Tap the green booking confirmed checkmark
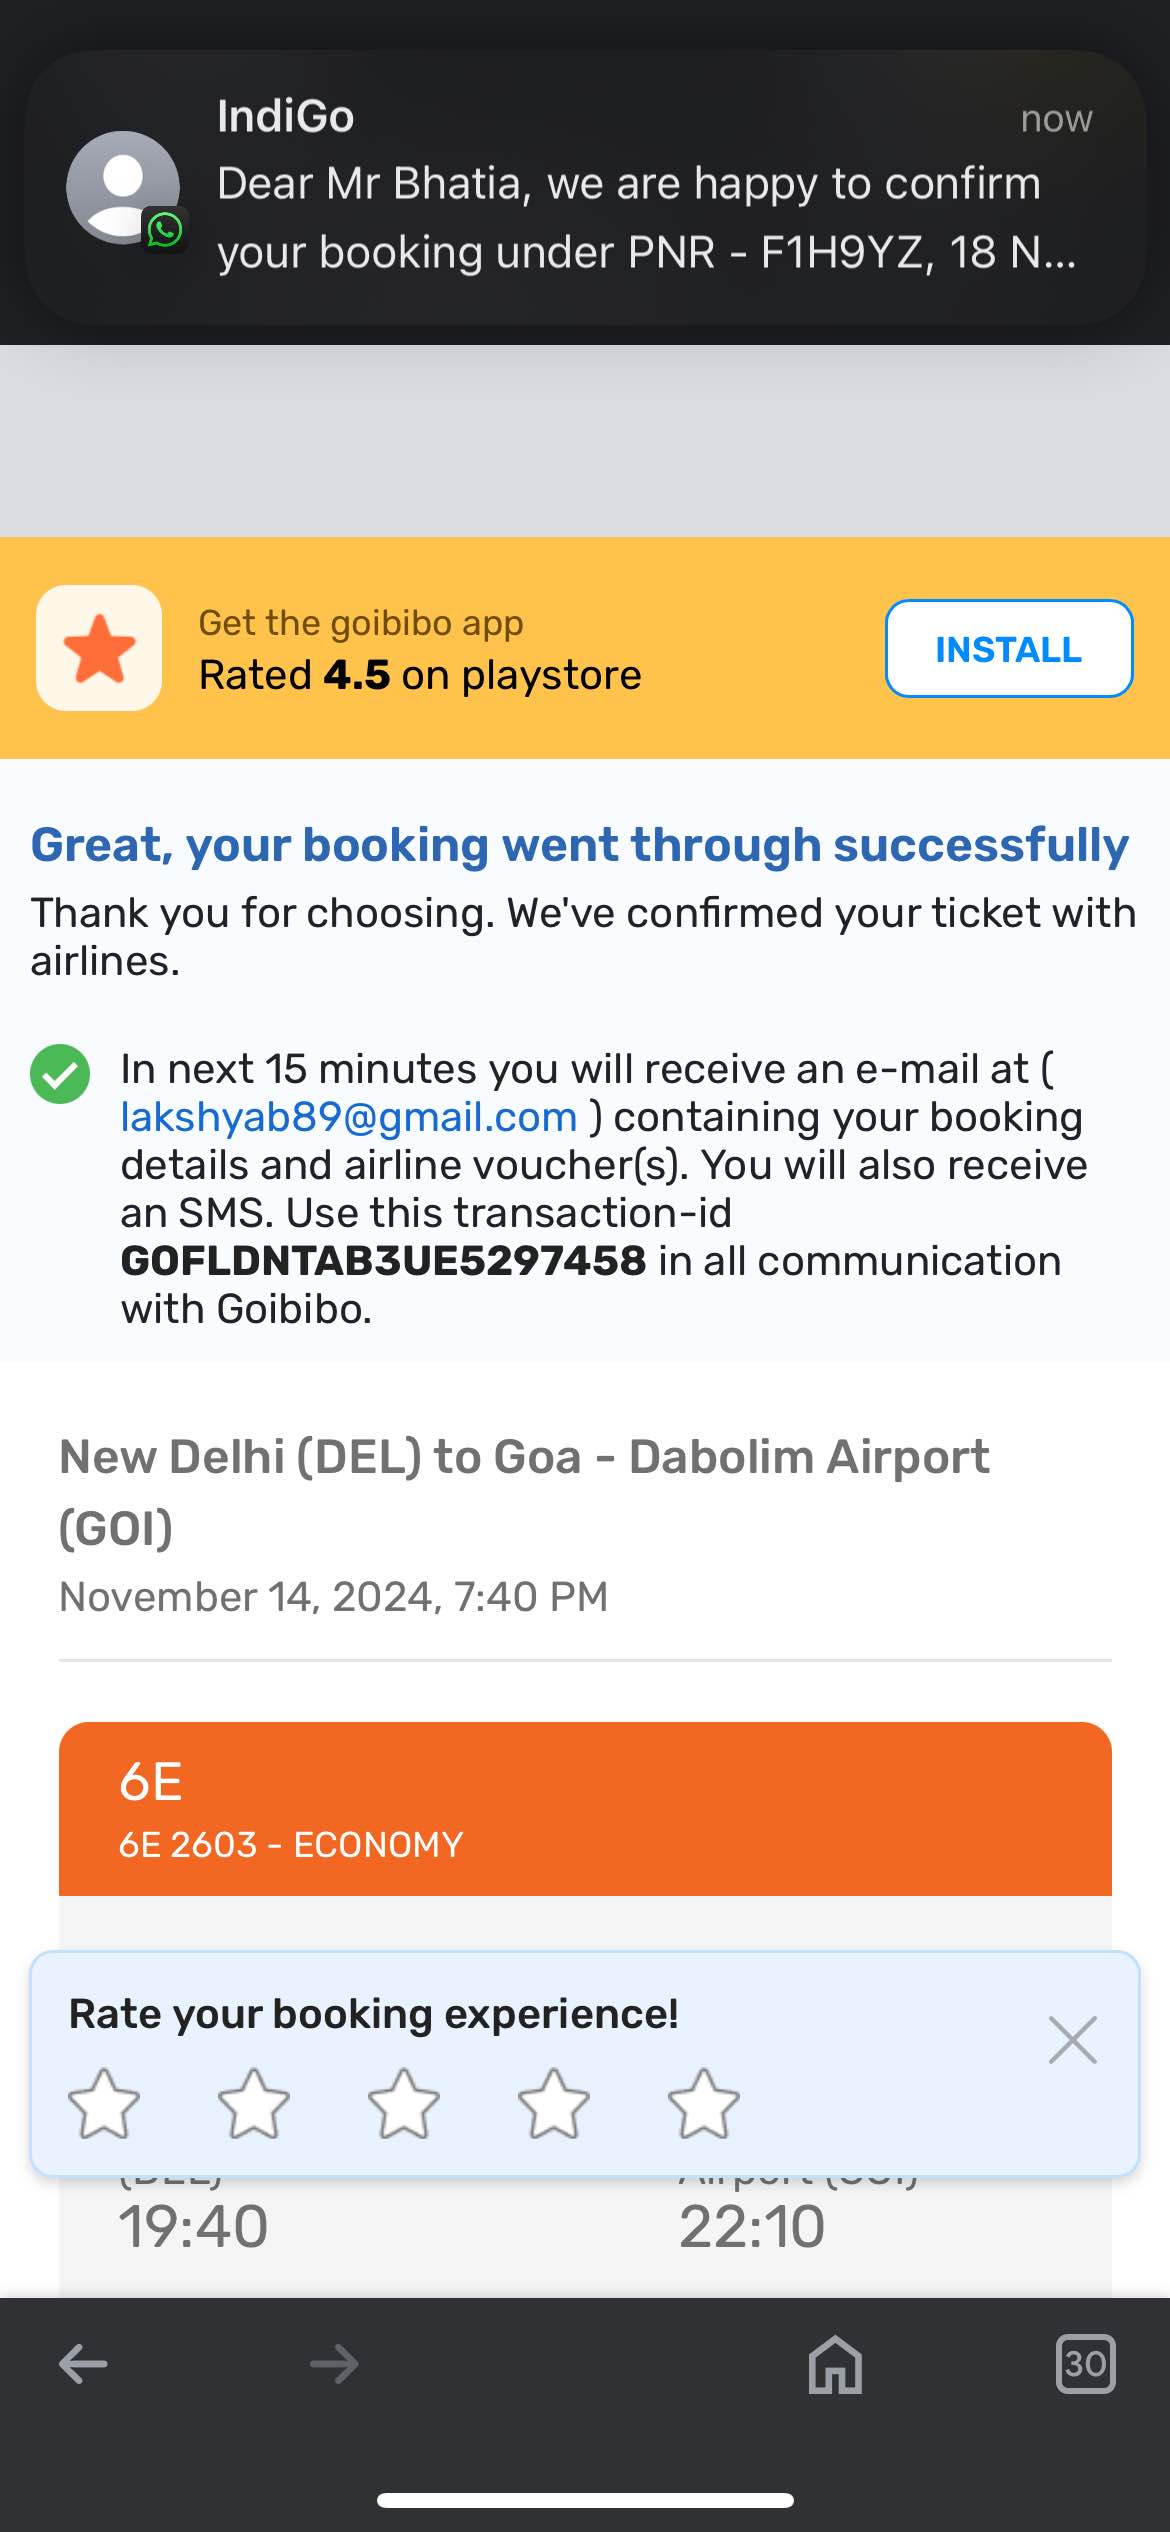 (x=60, y=1074)
